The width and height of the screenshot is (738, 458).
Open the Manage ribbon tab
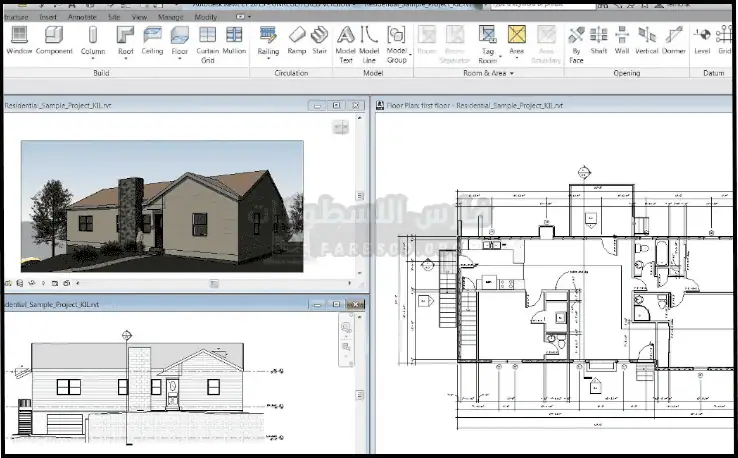[x=173, y=17]
